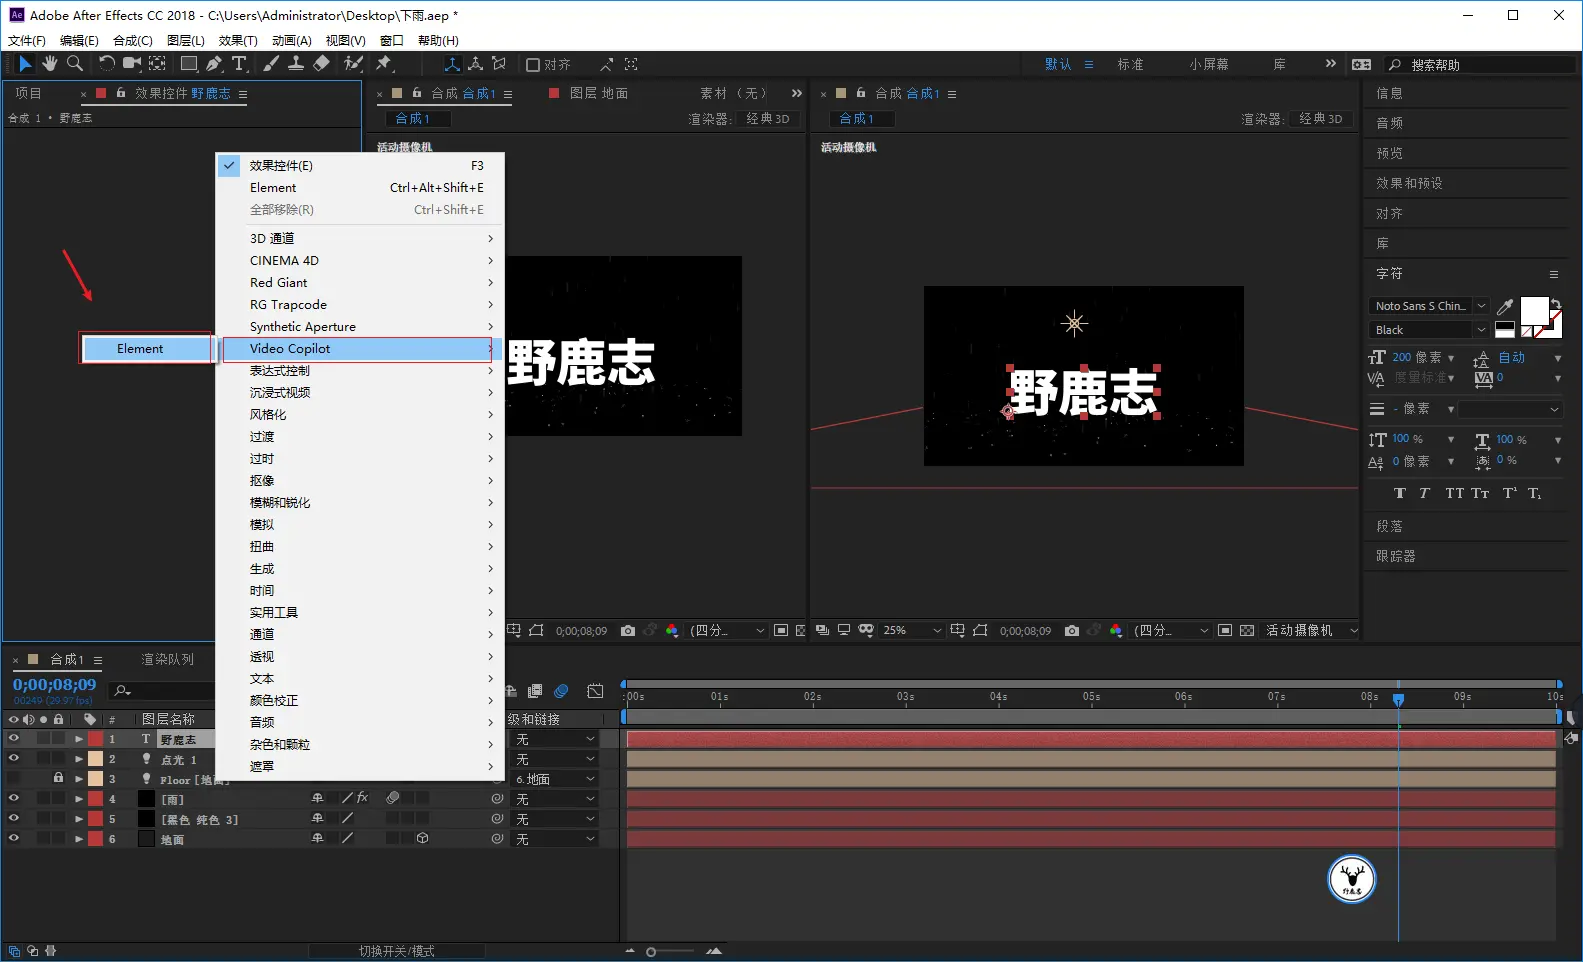Switch to the 渲染队列 tab

(x=168, y=660)
